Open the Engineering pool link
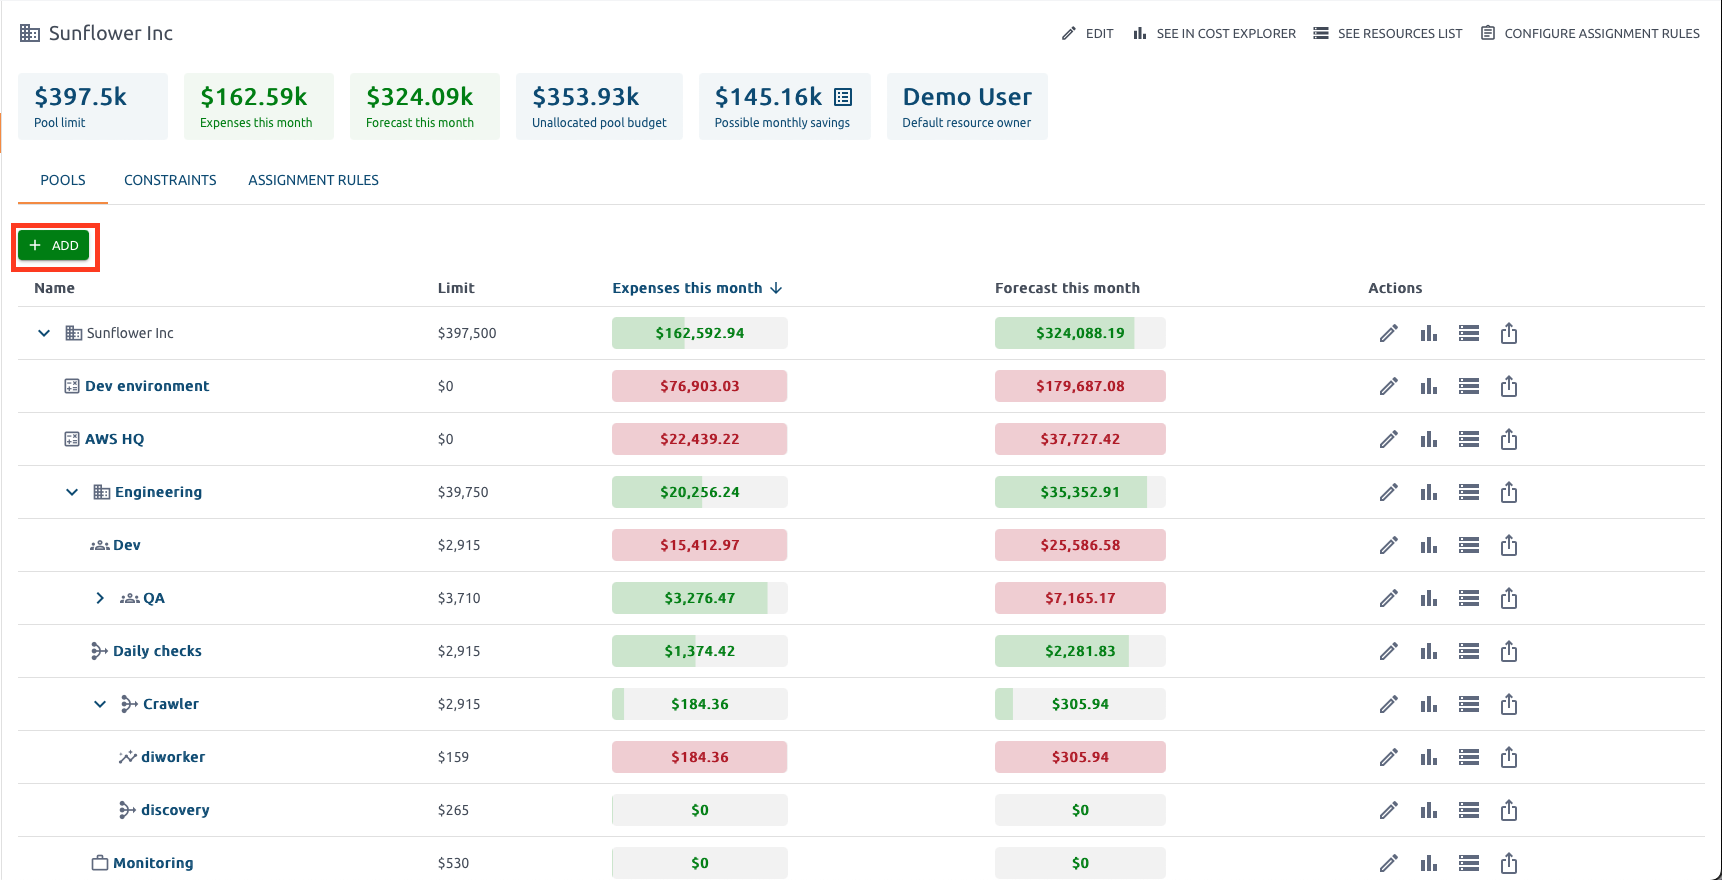This screenshot has width=1722, height=880. coord(158,492)
